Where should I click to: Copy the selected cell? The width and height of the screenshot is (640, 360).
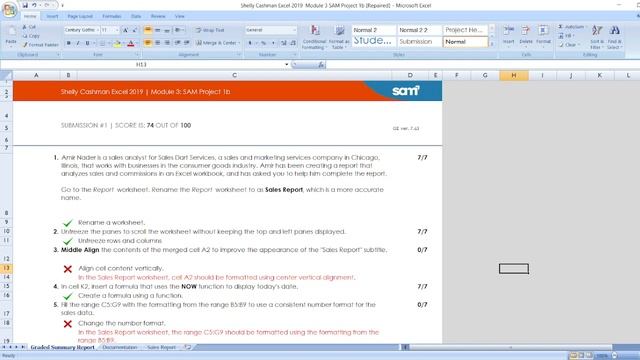coord(31,36)
